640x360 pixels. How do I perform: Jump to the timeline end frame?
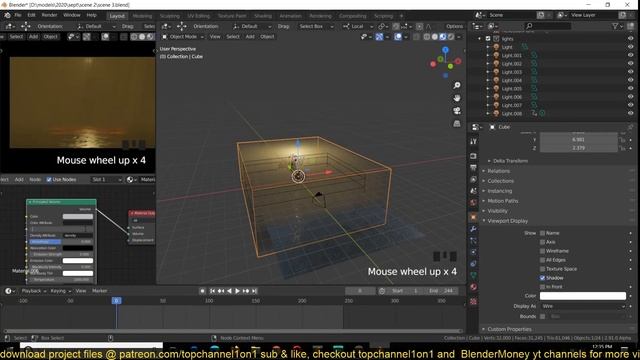254,291
